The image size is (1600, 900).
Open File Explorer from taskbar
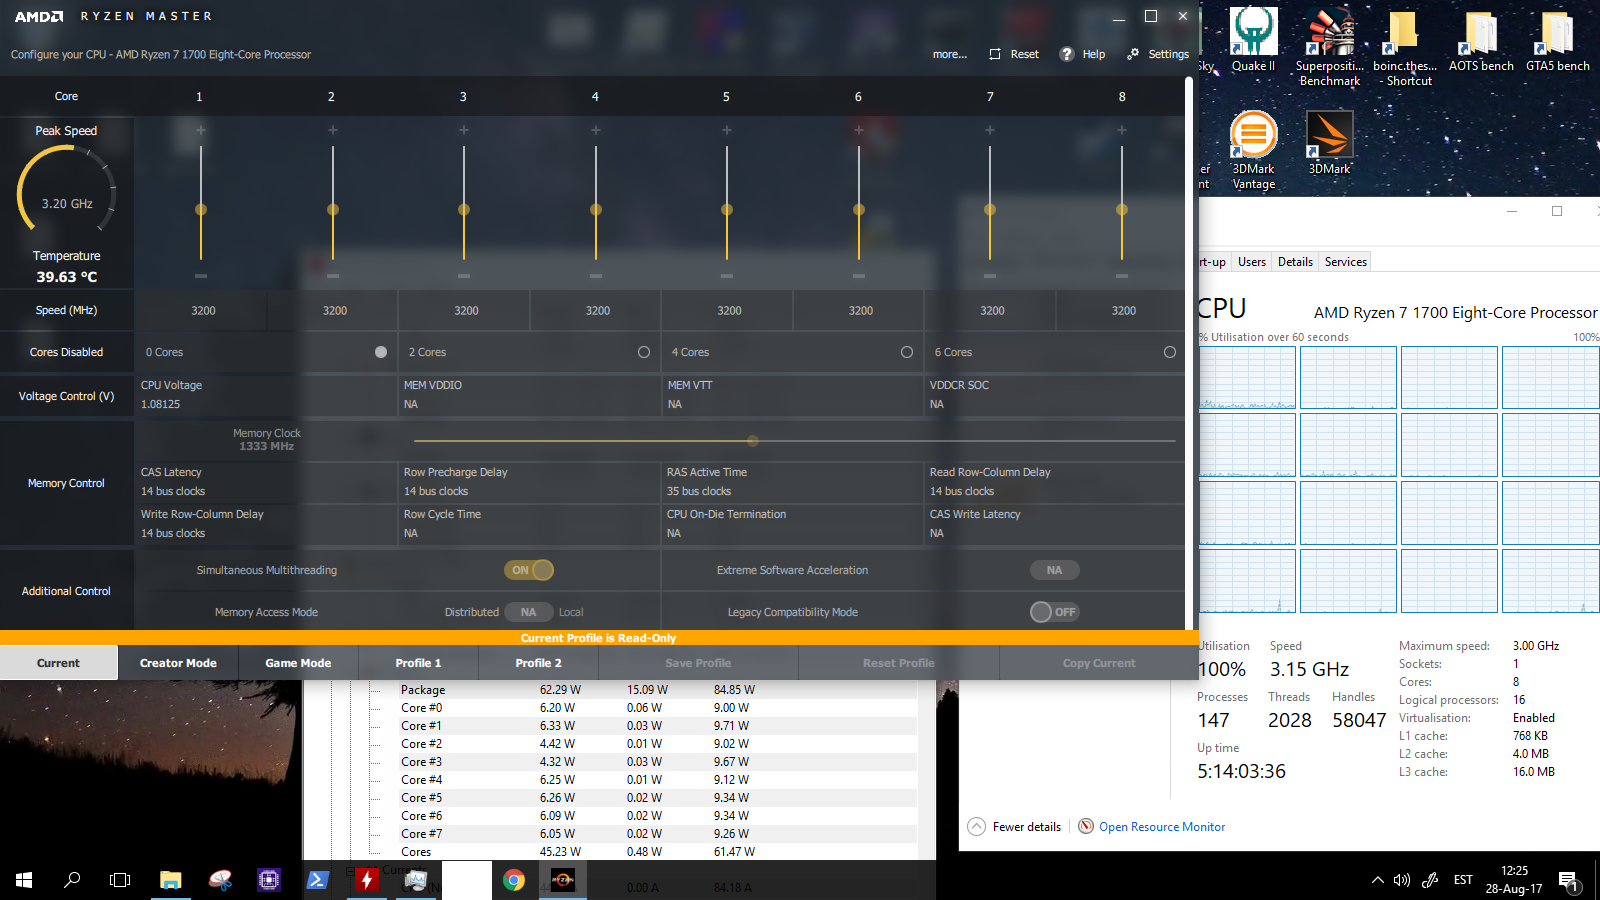(x=171, y=880)
